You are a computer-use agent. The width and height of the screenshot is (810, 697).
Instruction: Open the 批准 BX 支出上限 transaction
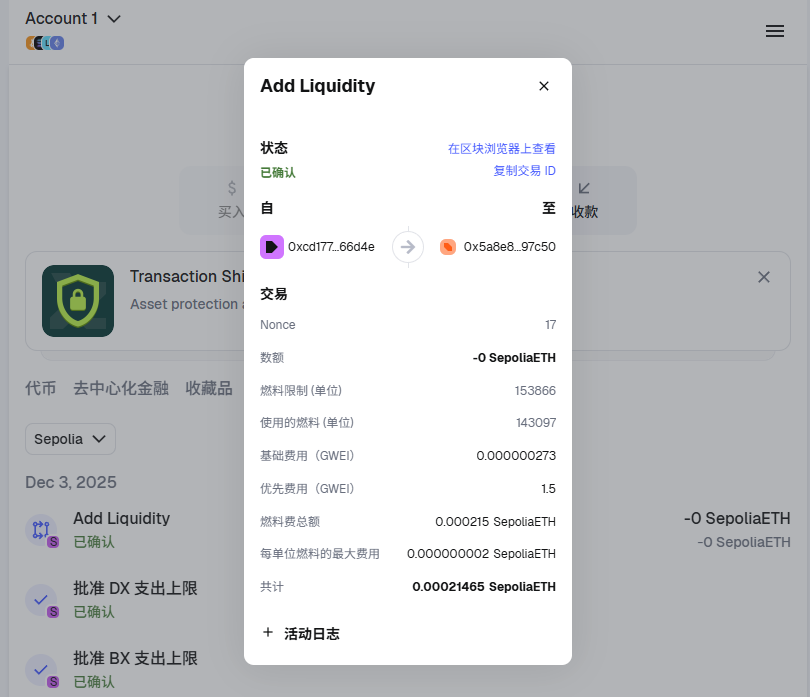click(x=135, y=658)
